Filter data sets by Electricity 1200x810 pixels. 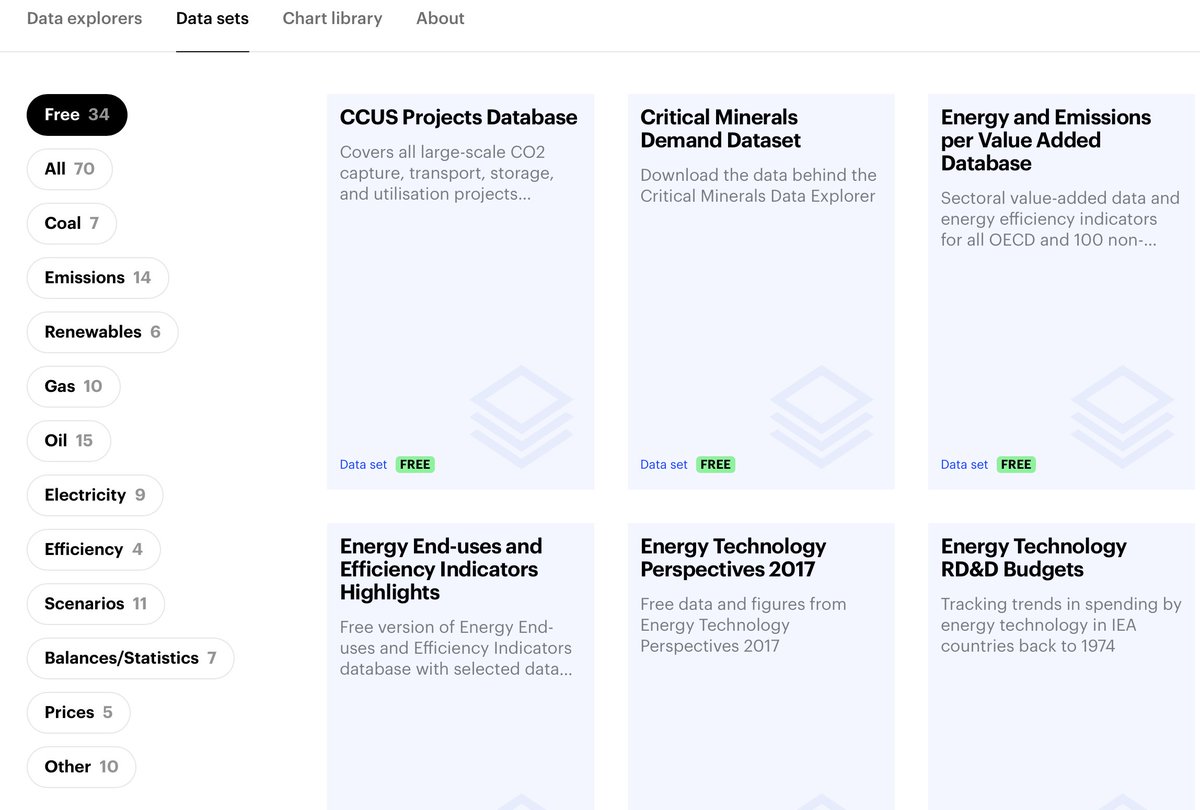(x=94, y=495)
